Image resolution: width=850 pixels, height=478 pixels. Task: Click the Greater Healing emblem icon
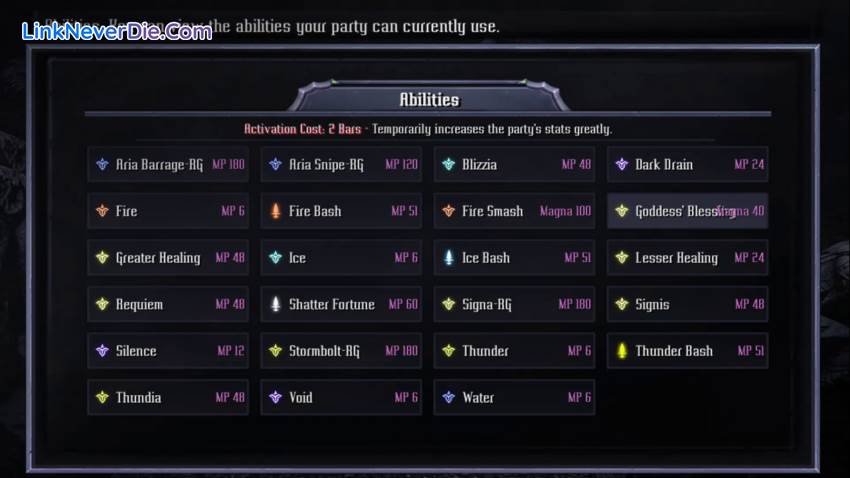coord(102,258)
